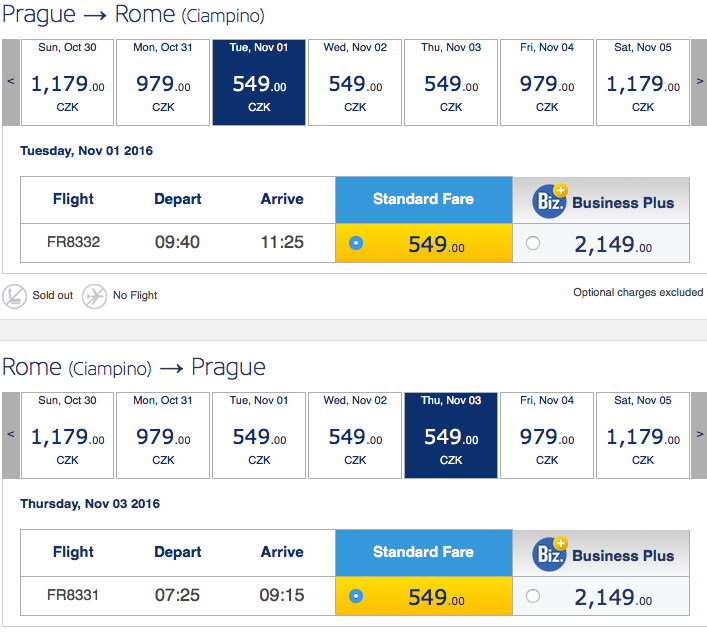707x636 pixels.
Task: Pick return Sun, Oct 30 fare 1,179.00
Action: [67, 435]
